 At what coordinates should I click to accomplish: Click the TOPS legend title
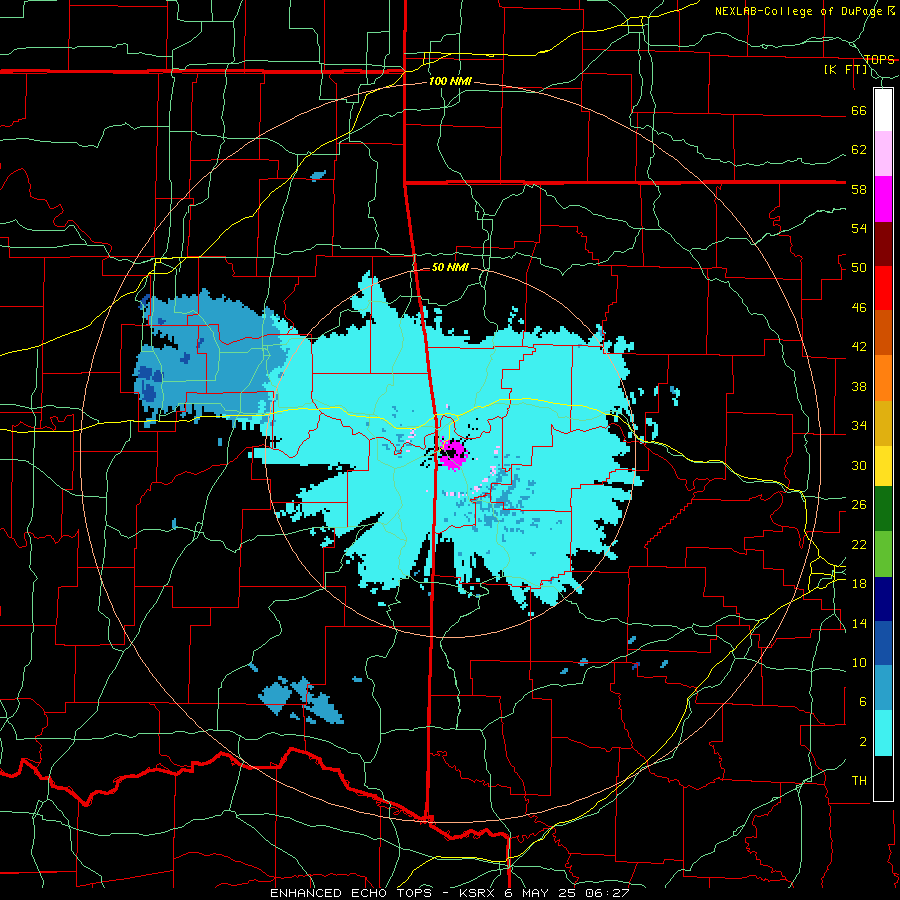click(879, 59)
